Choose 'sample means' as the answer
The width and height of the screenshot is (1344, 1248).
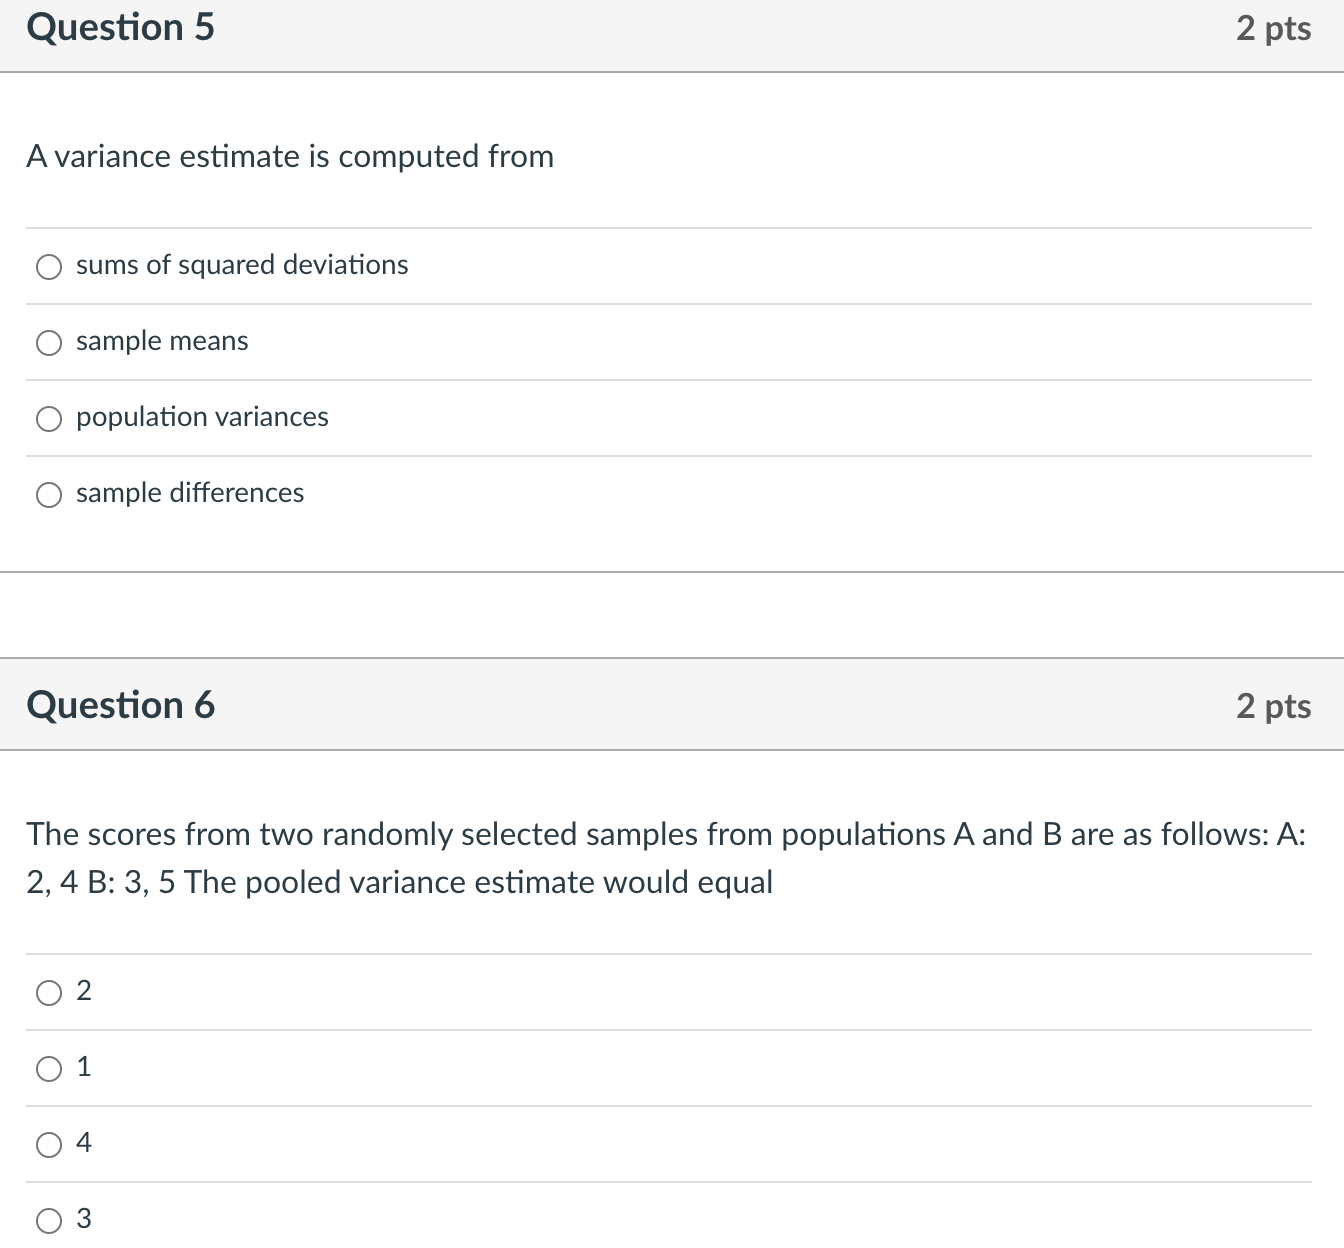[x=48, y=342]
